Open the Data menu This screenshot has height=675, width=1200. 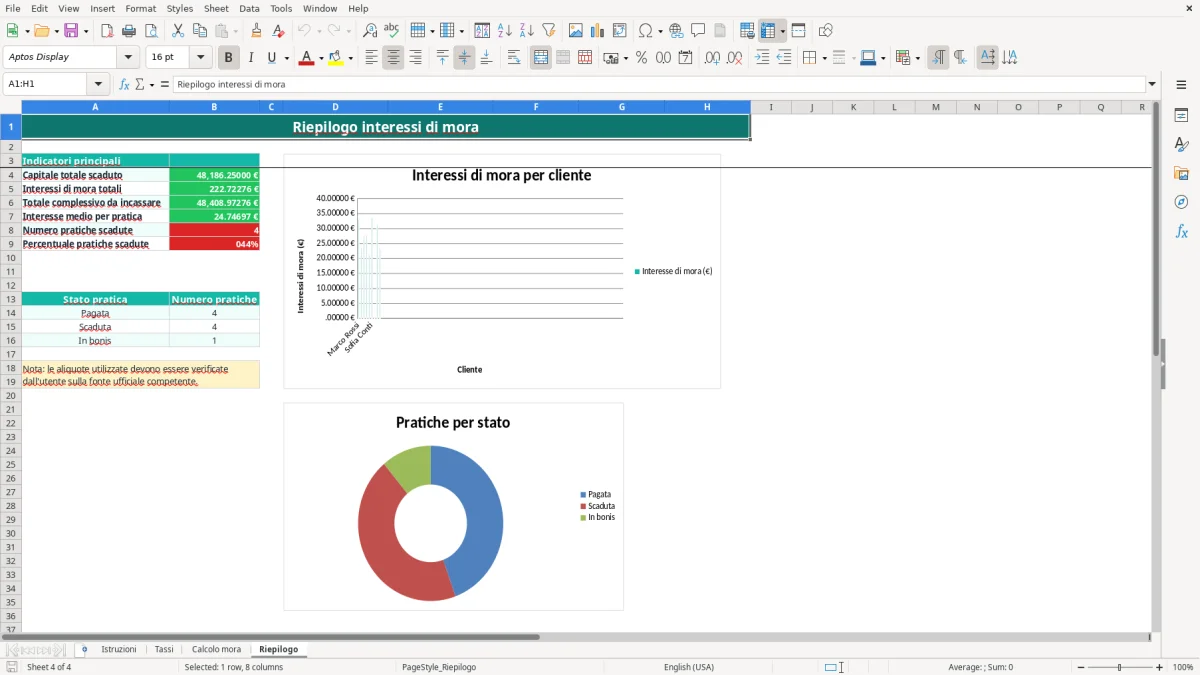[249, 8]
